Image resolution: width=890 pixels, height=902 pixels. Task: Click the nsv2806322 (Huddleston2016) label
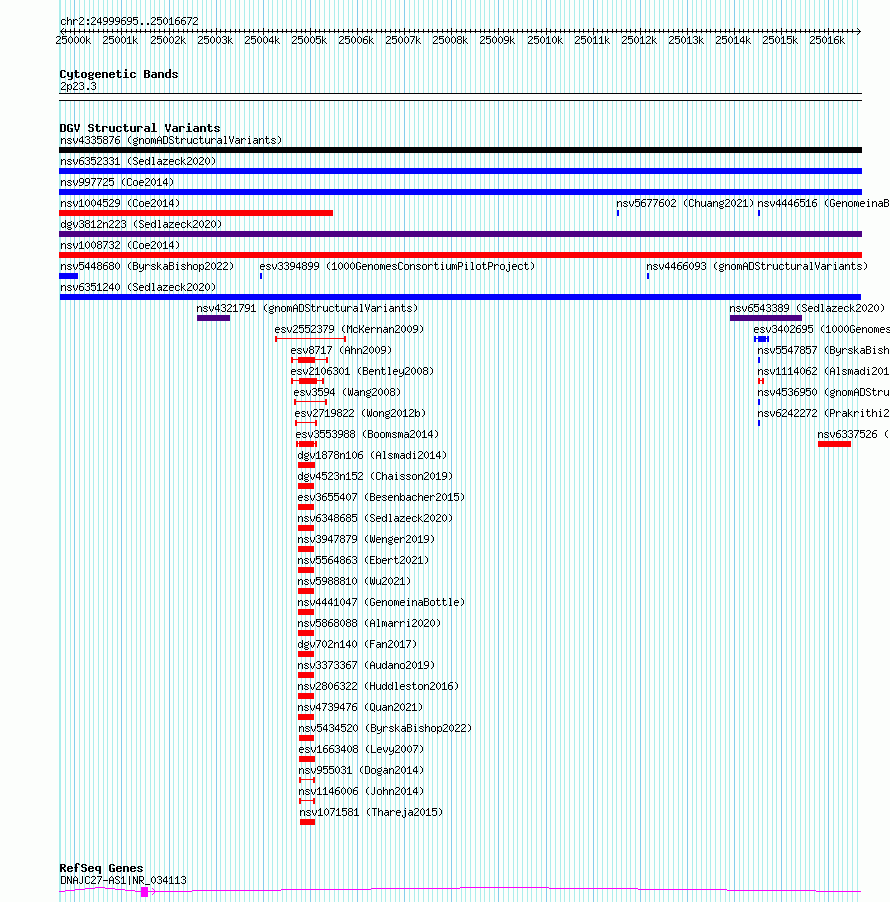378,686
